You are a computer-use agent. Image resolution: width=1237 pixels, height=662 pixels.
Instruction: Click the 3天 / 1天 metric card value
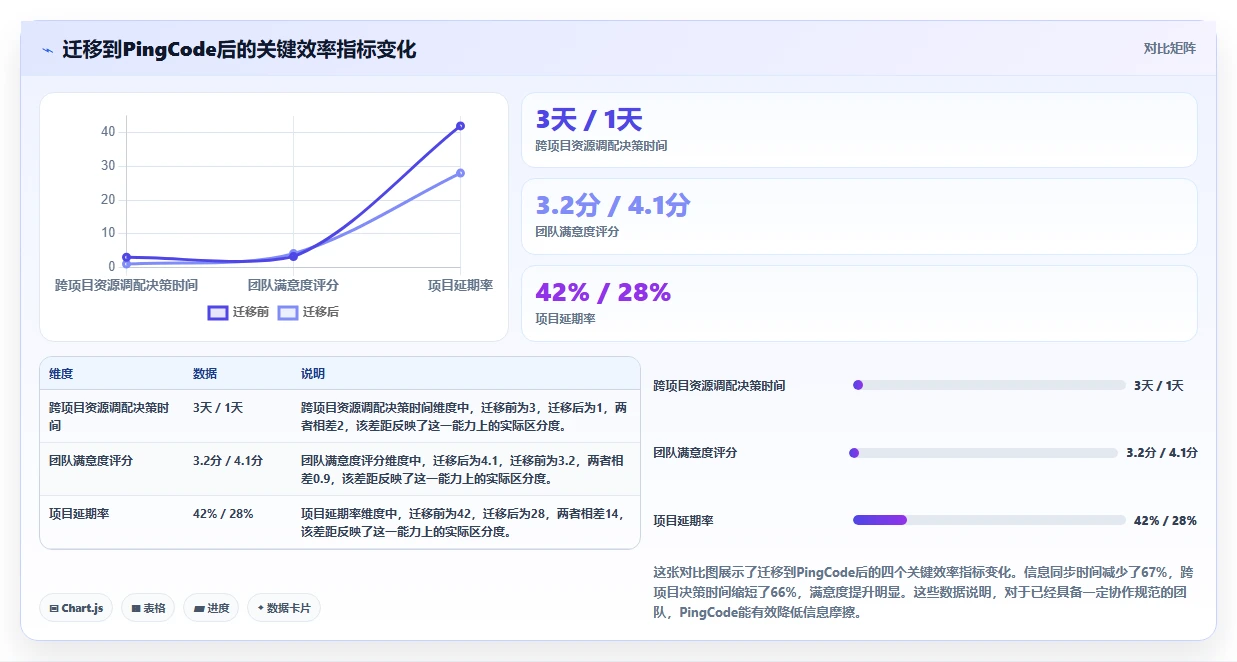coord(589,120)
